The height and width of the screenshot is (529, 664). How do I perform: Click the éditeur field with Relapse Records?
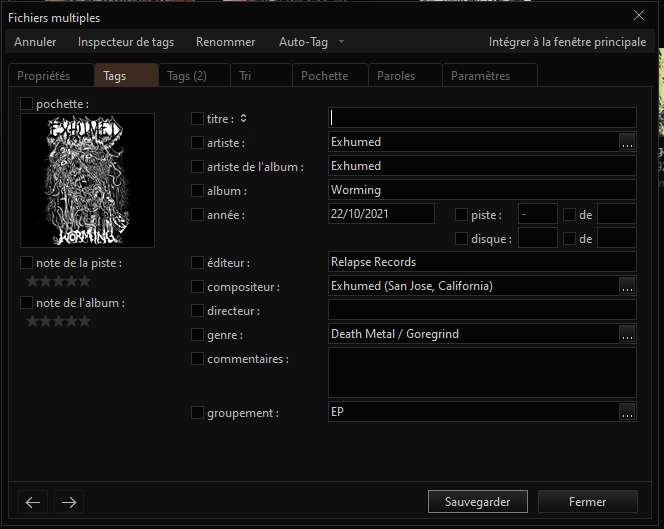(x=482, y=262)
